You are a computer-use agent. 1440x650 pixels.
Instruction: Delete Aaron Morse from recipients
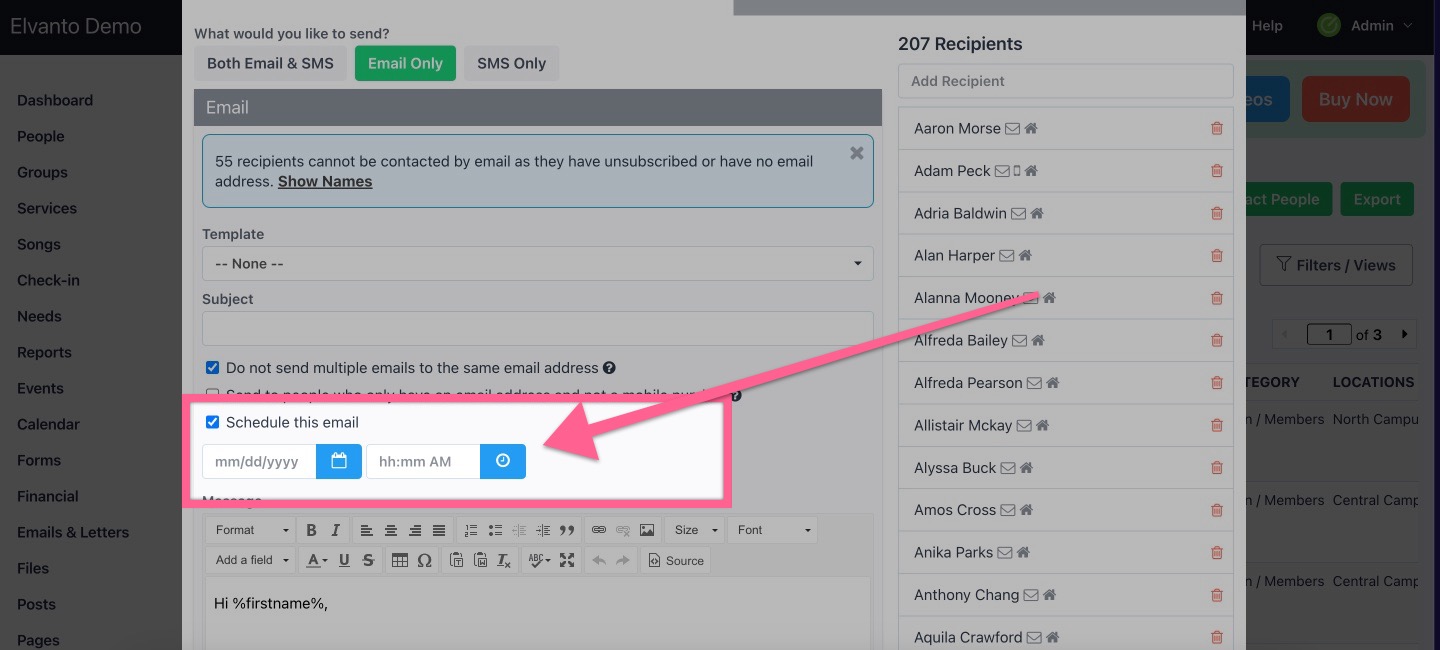tap(1217, 128)
